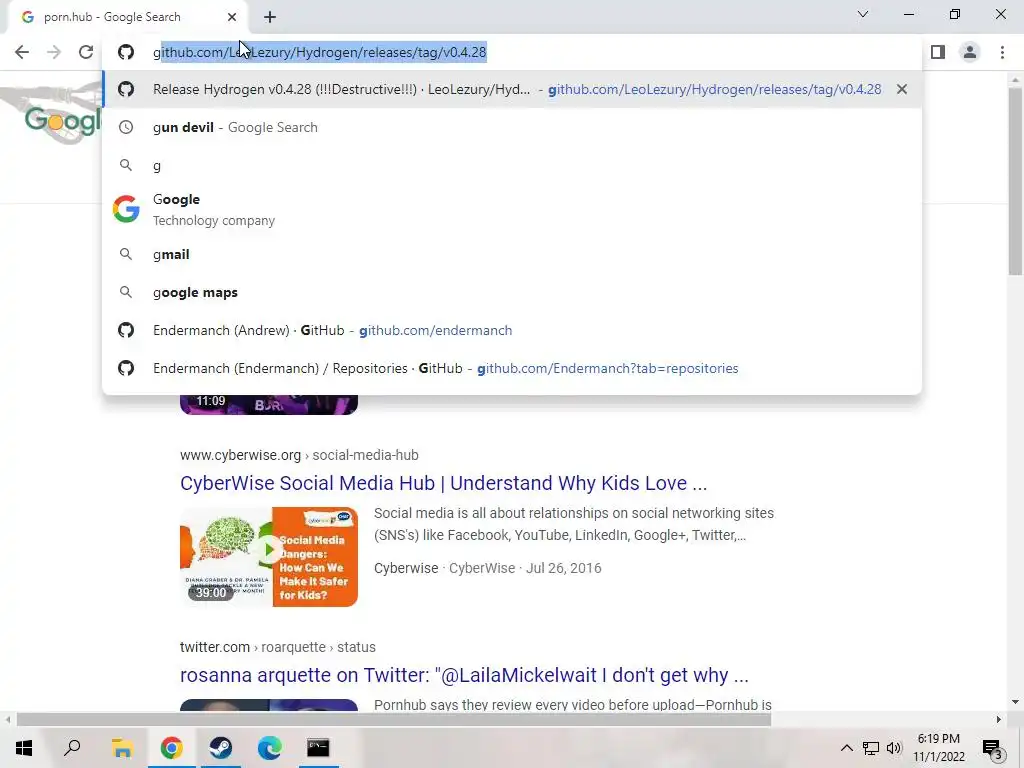Viewport: 1024px width, 768px height.
Task: Select the Release Hydrogen v0.4.28 suggestion
Action: click(x=512, y=89)
